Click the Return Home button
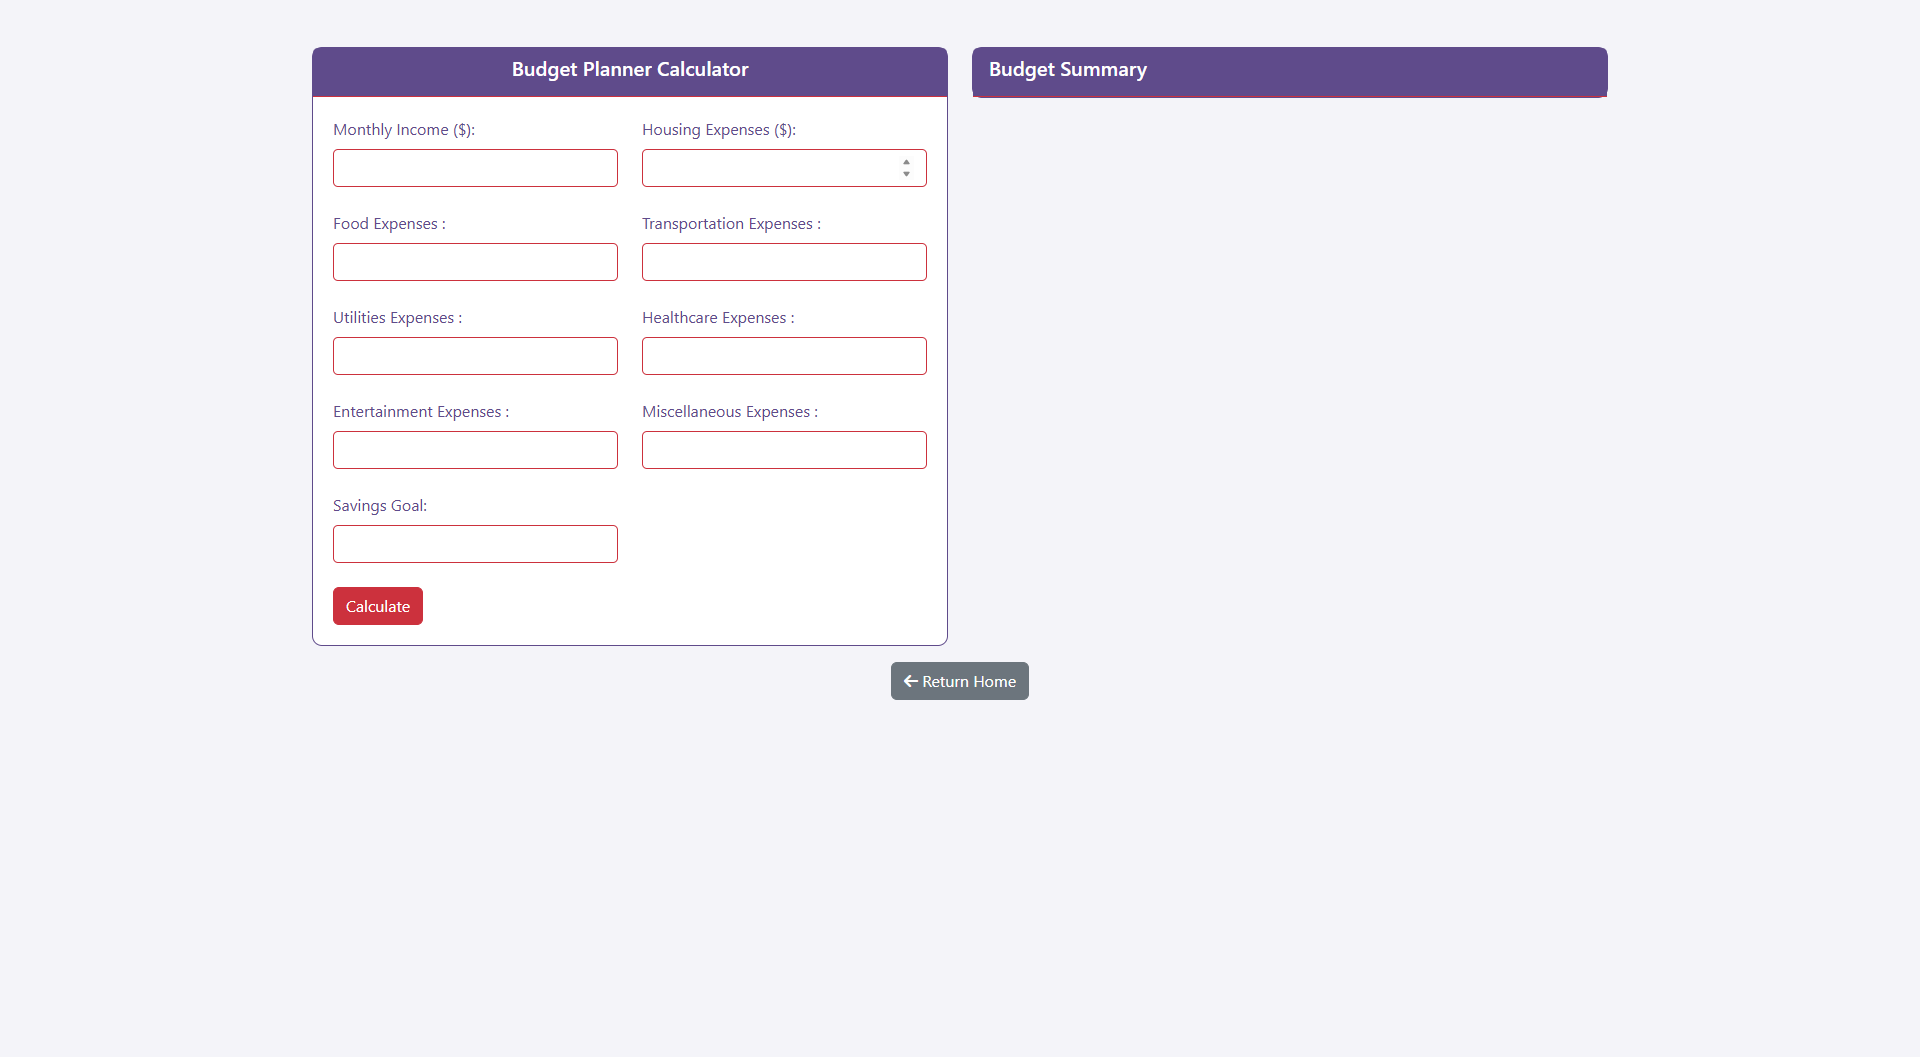Image resolution: width=1920 pixels, height=1057 pixels. (x=959, y=681)
